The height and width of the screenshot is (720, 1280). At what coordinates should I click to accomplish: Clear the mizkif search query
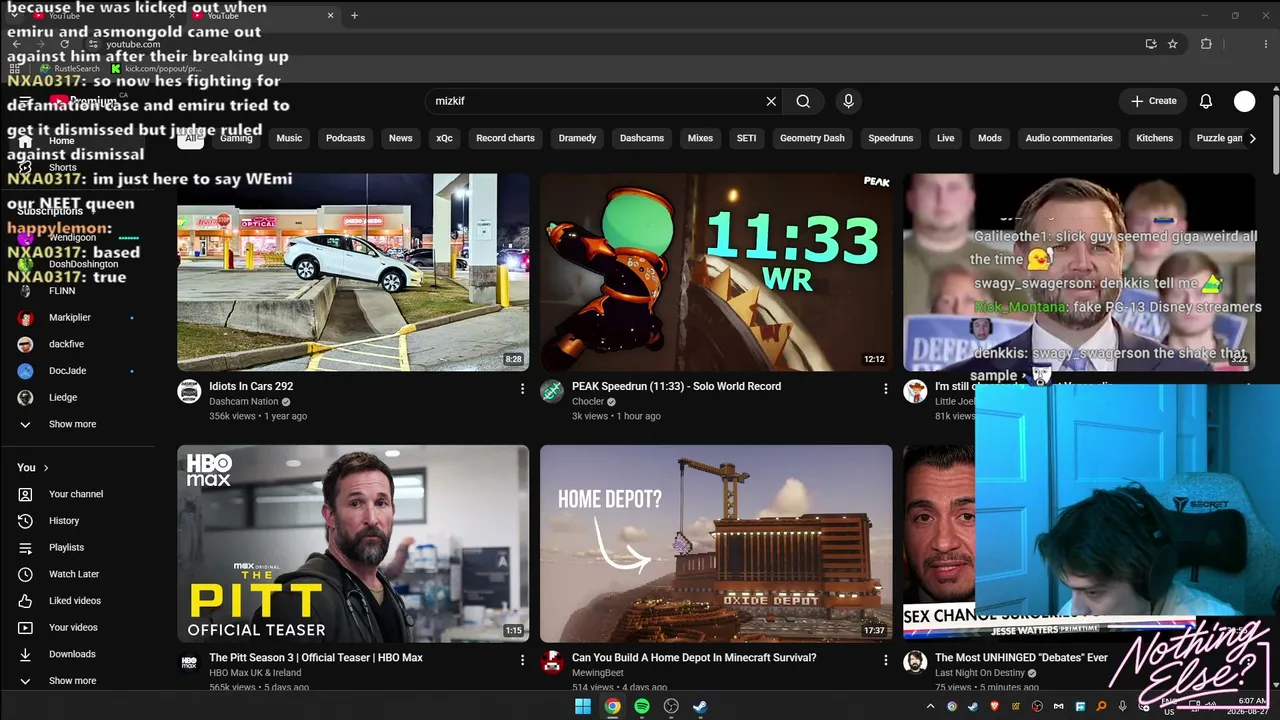tap(771, 101)
